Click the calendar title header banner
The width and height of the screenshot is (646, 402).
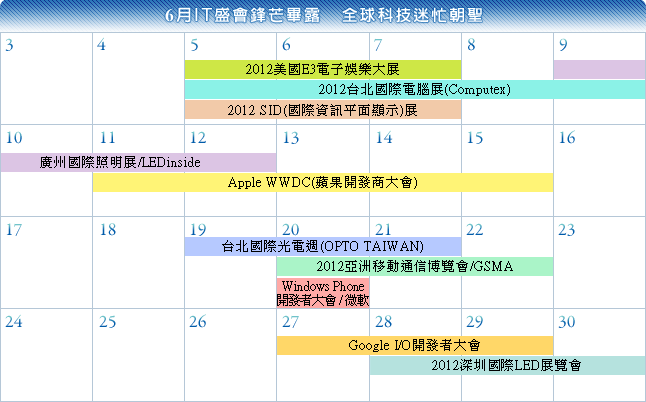click(322, 15)
